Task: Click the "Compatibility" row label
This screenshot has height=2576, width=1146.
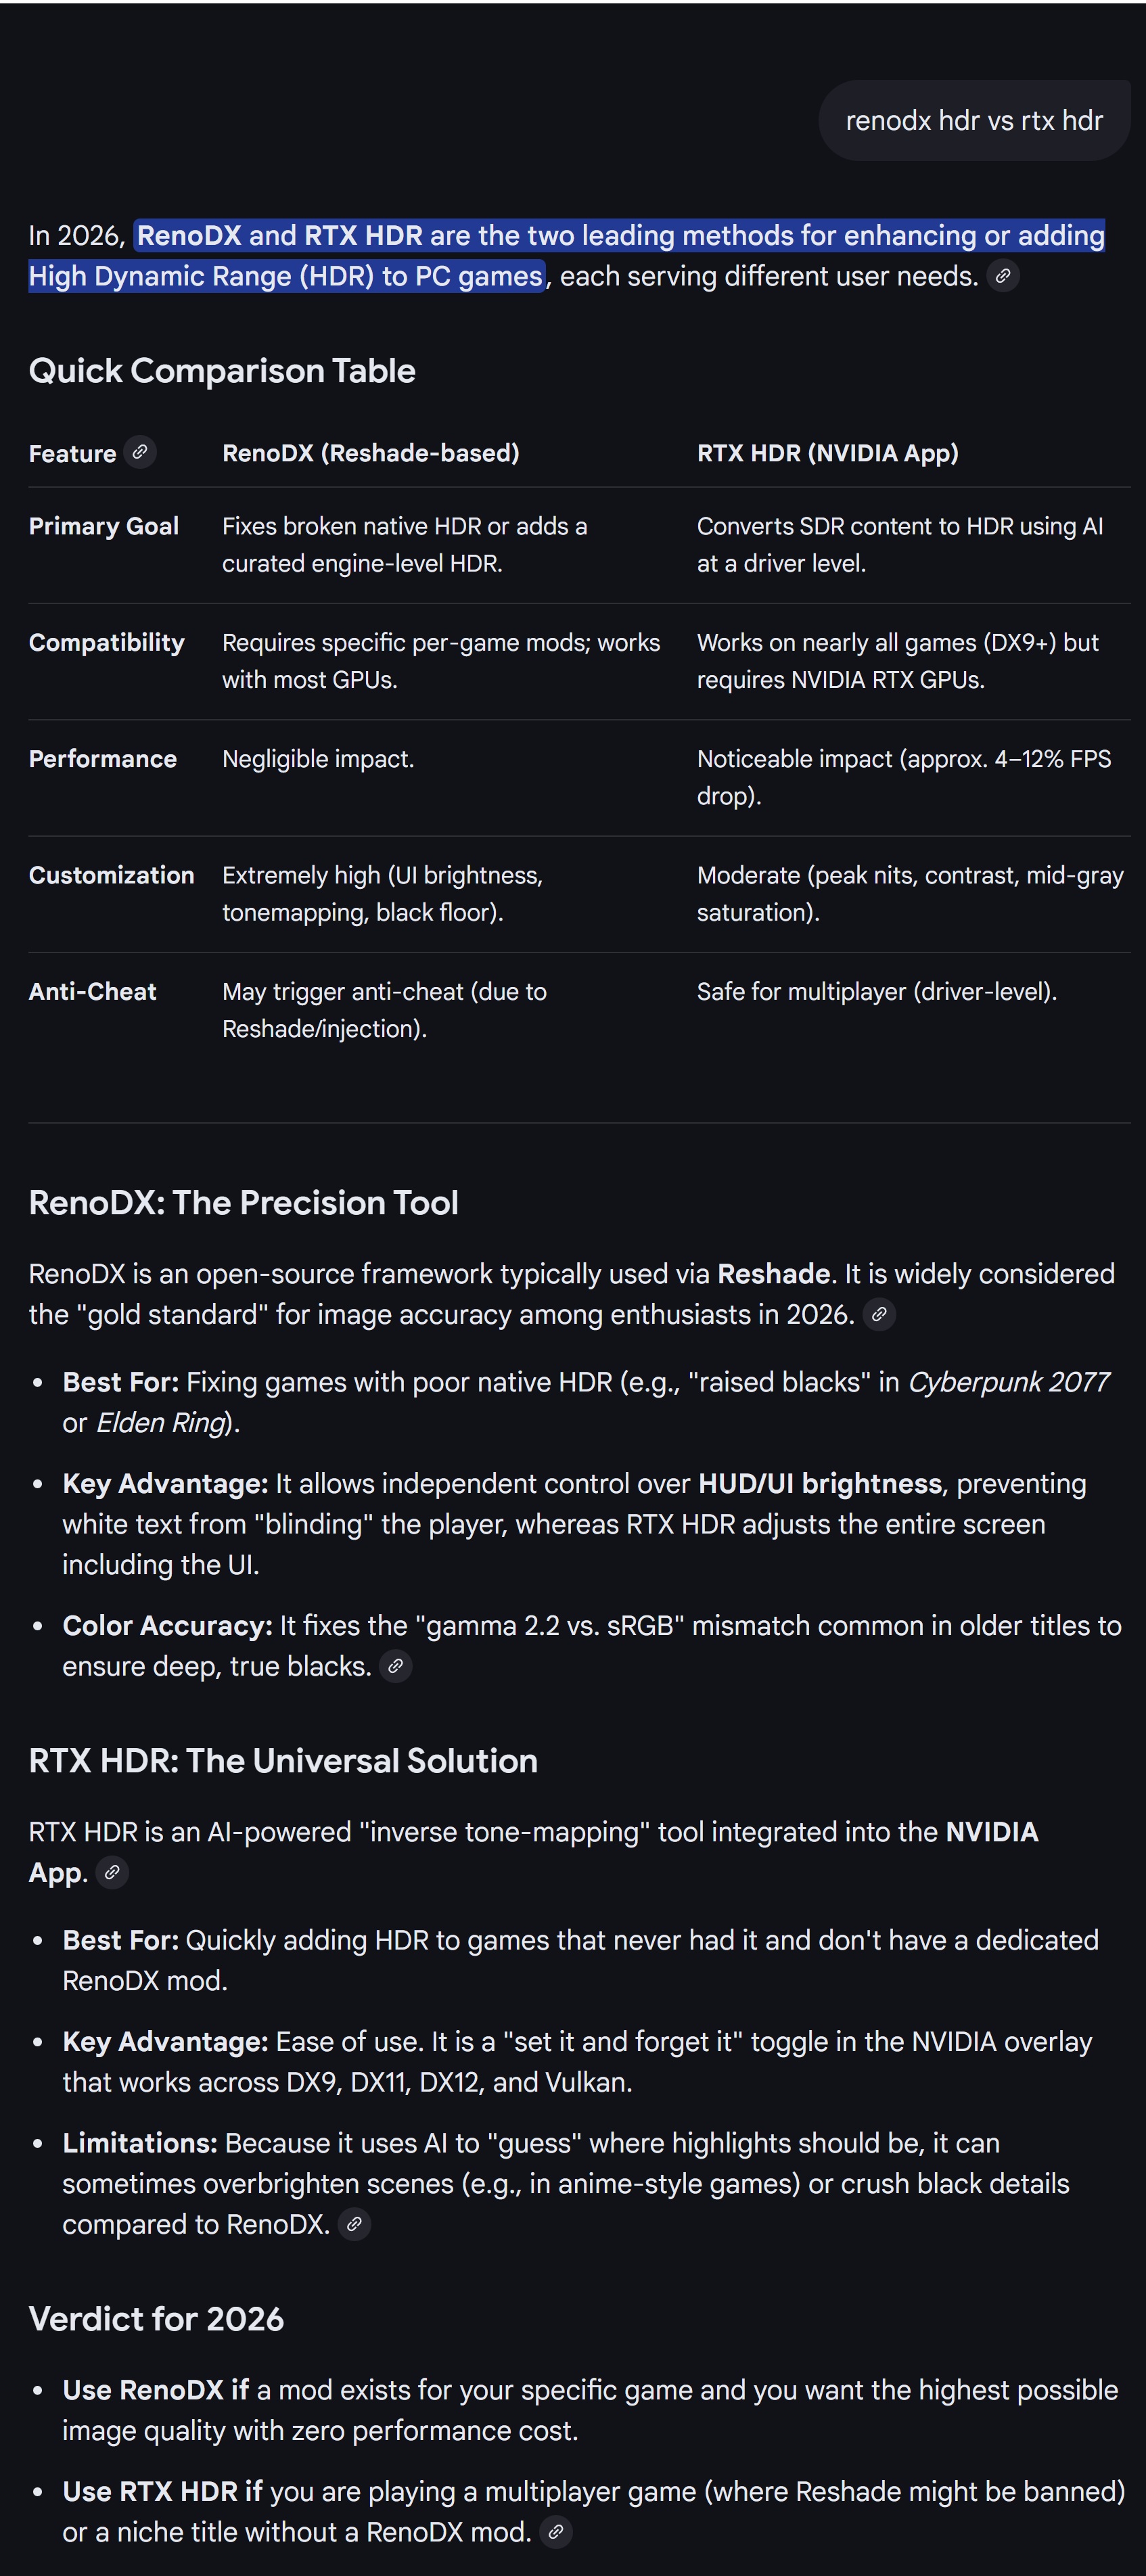Action: click(x=107, y=642)
